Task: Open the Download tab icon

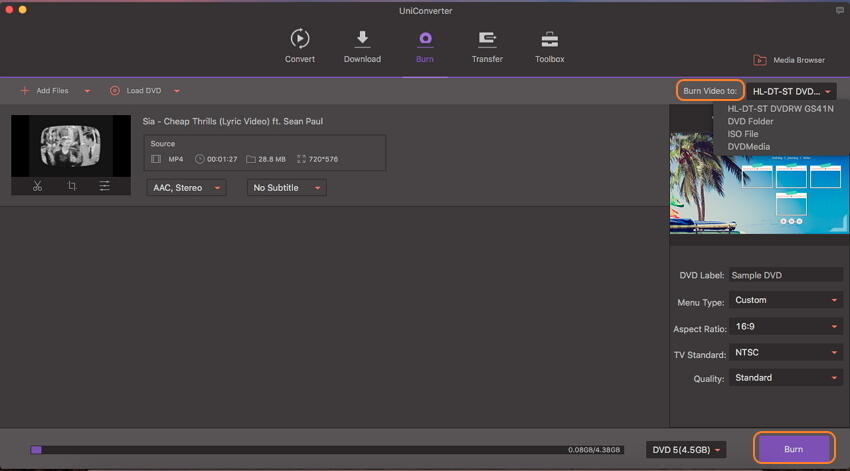Action: click(x=362, y=38)
